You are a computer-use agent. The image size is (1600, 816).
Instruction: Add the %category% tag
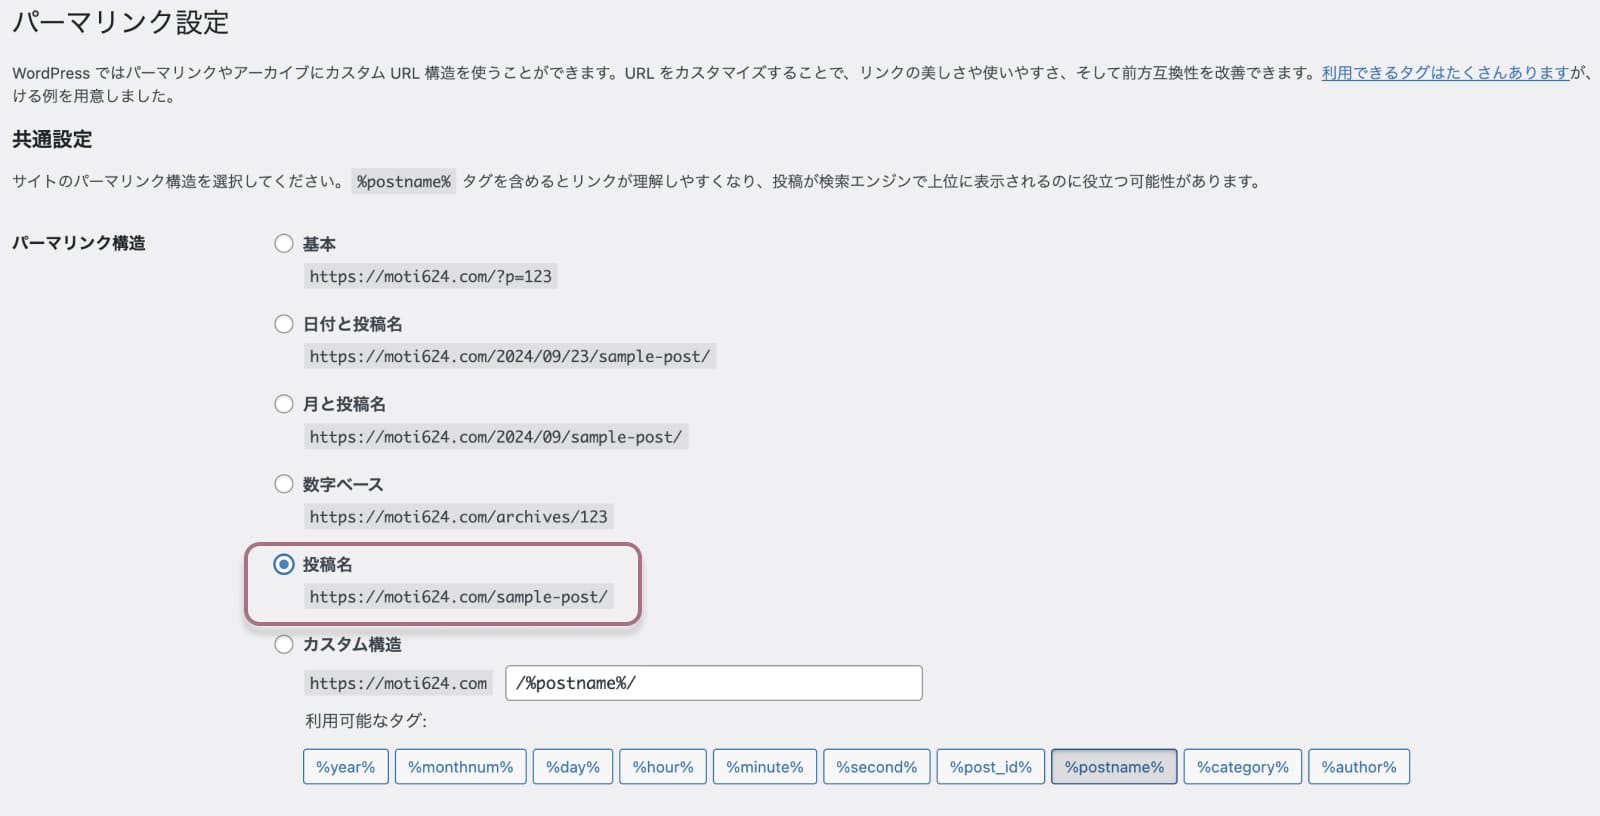pyautogui.click(x=1243, y=767)
